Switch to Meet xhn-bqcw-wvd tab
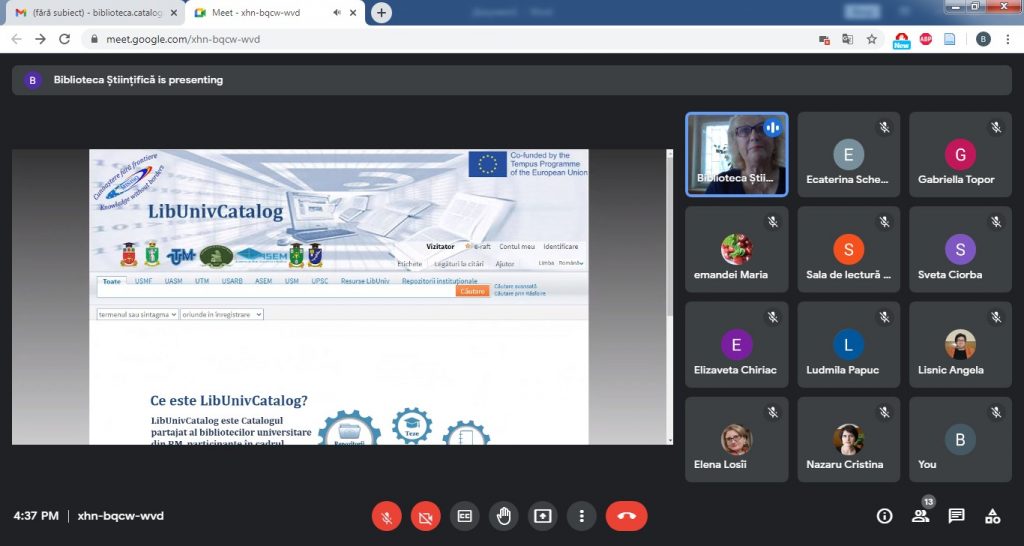Viewport: 1024px width, 546px height. pos(274,12)
